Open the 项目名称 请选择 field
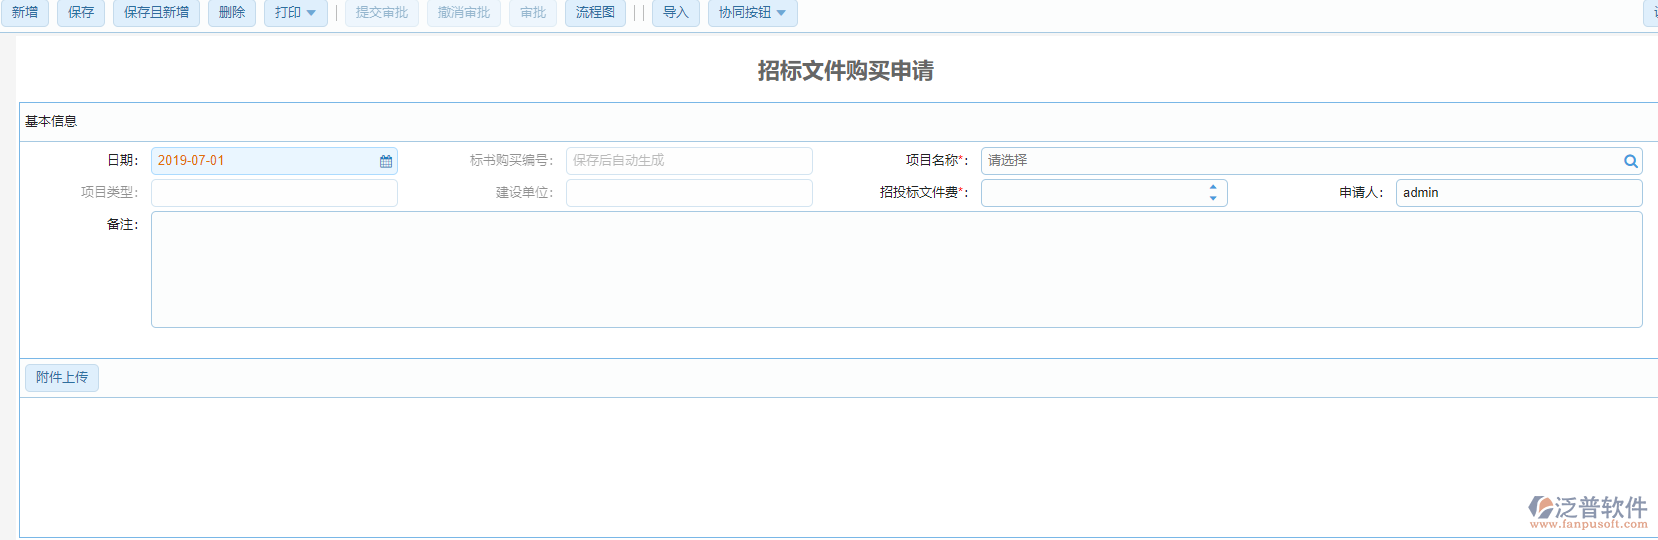Screen dimensions: 1658x540 1311,161
